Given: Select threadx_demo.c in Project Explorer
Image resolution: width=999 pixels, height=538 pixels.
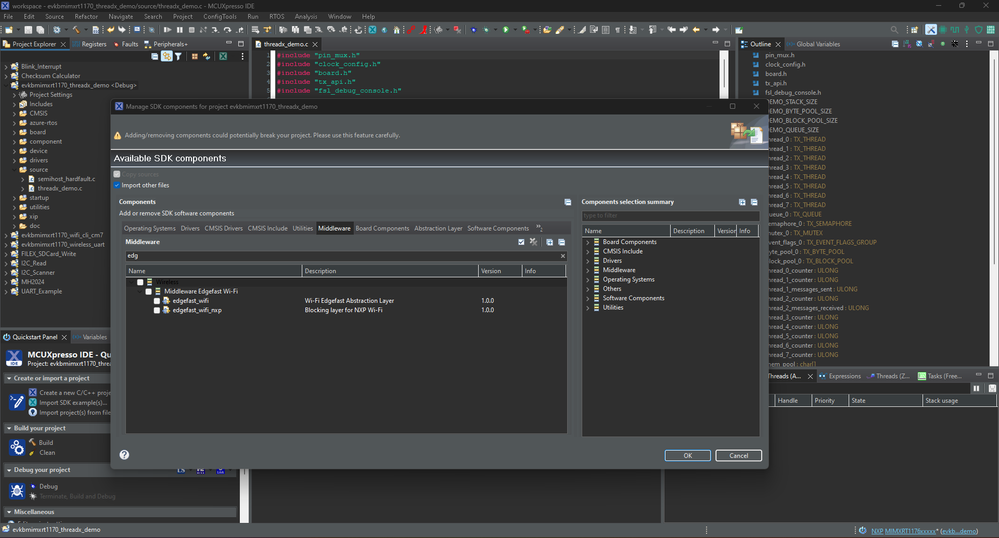Looking at the screenshot, I should tap(59, 189).
